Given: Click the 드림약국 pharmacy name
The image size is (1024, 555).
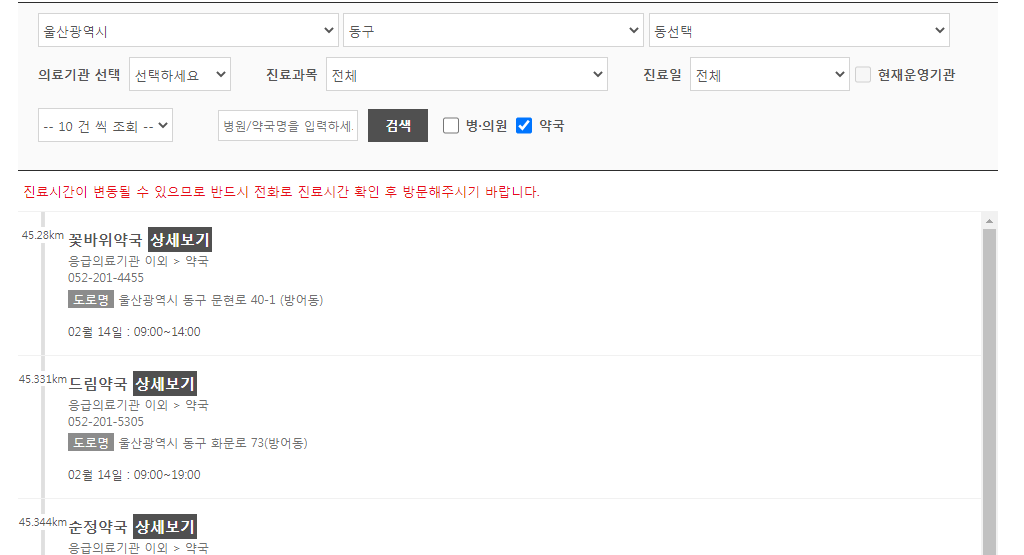Looking at the screenshot, I should (x=98, y=384).
